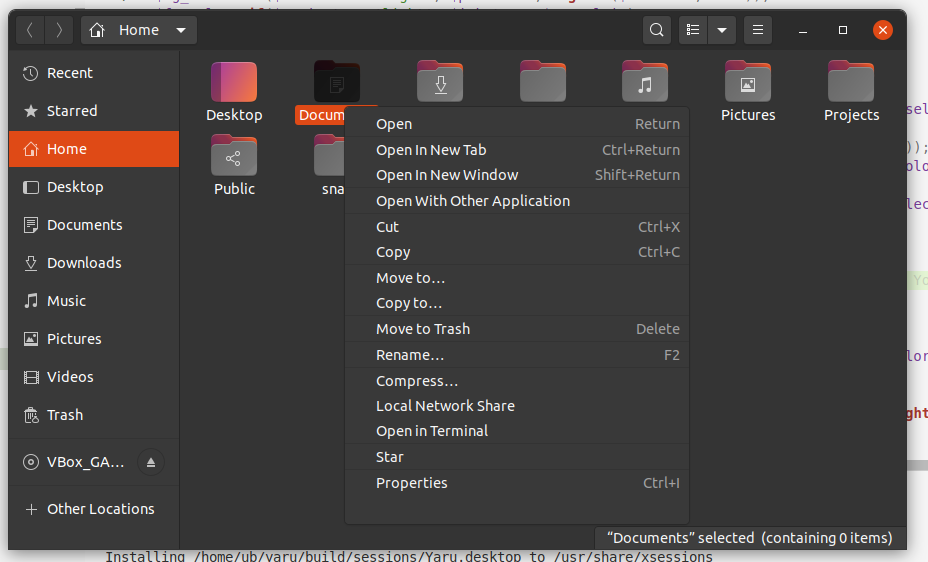Image resolution: width=928 pixels, height=562 pixels.
Task: Open Trash in the sidebar
Action: coord(94,415)
